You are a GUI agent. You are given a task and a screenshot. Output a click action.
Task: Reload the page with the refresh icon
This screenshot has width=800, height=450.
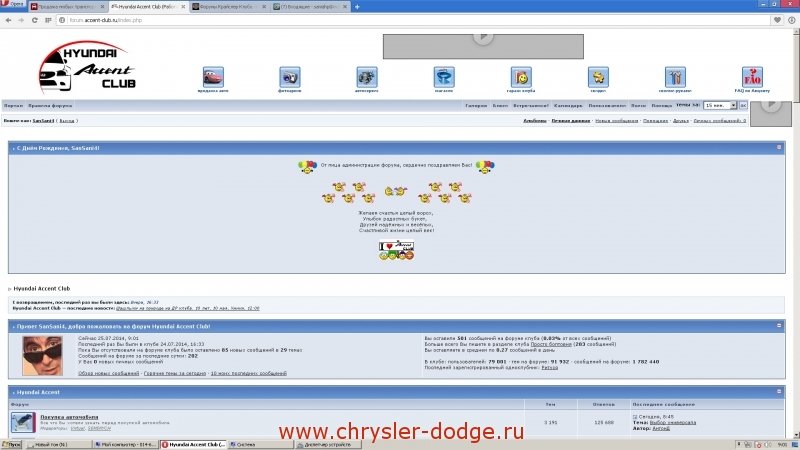tap(34, 20)
